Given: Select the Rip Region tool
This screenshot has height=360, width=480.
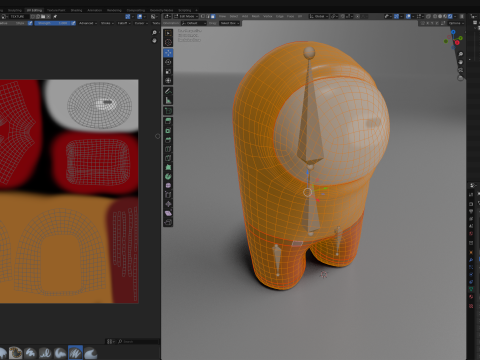Looking at the screenshot, I should coord(168,222).
